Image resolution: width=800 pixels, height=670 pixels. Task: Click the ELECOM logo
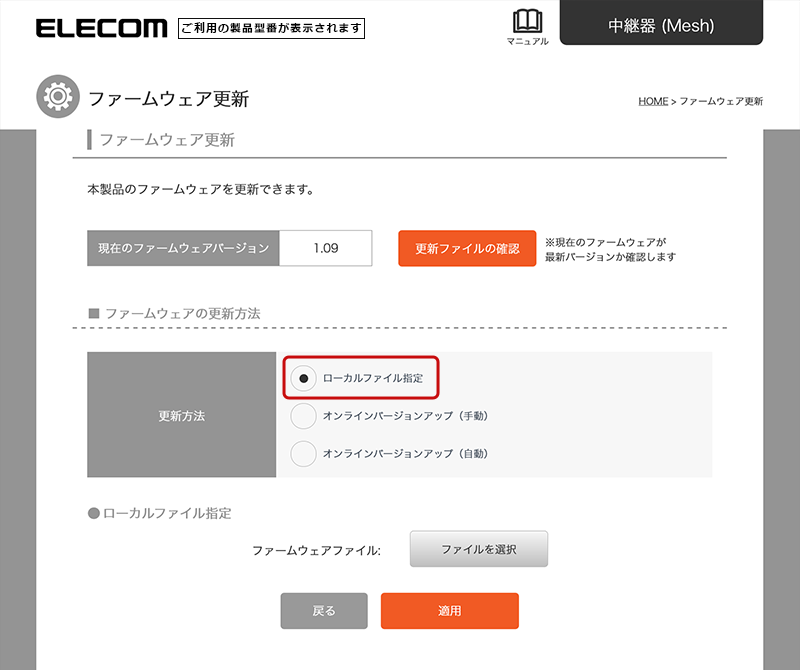tap(101, 28)
